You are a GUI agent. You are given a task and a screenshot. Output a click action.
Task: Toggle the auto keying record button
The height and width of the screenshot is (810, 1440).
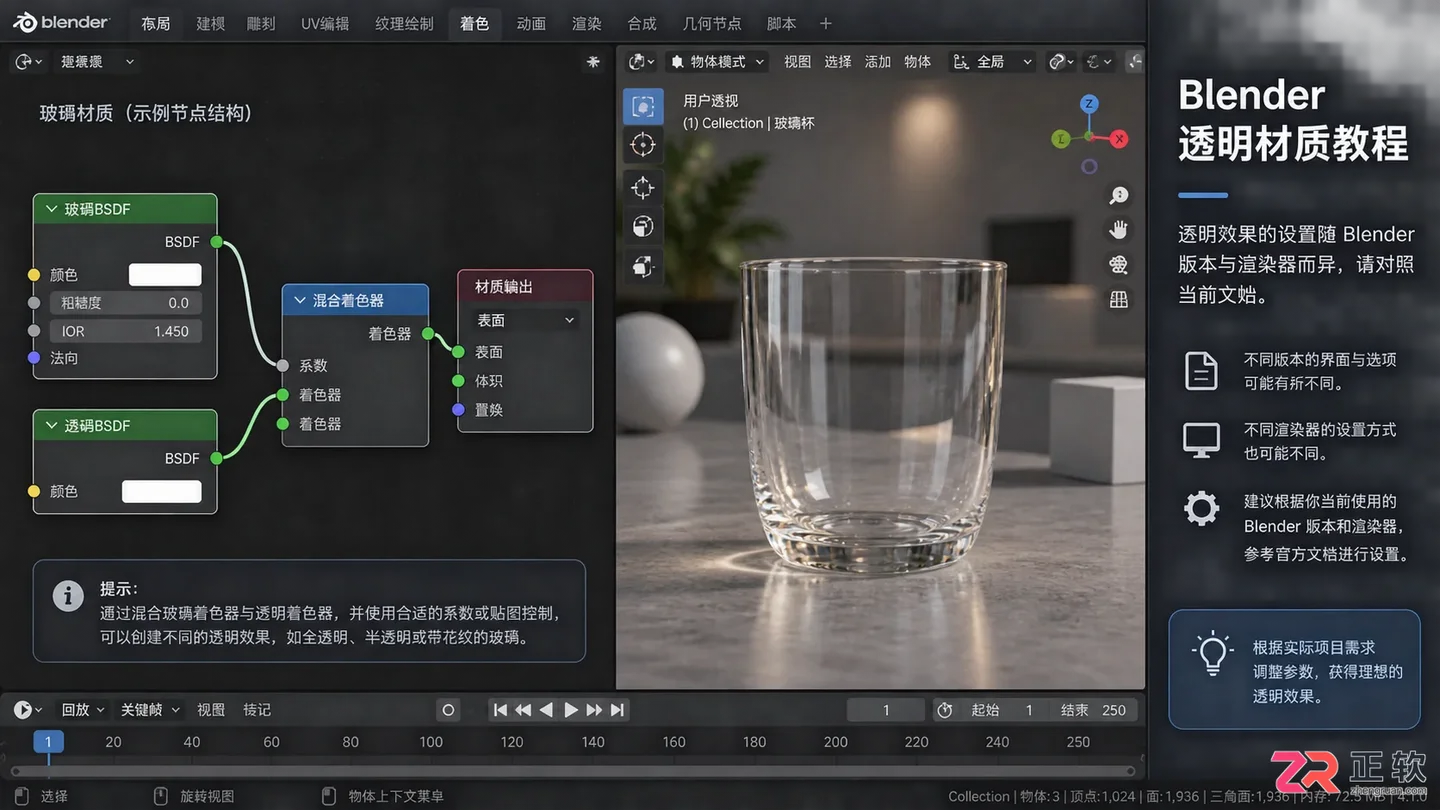(448, 710)
